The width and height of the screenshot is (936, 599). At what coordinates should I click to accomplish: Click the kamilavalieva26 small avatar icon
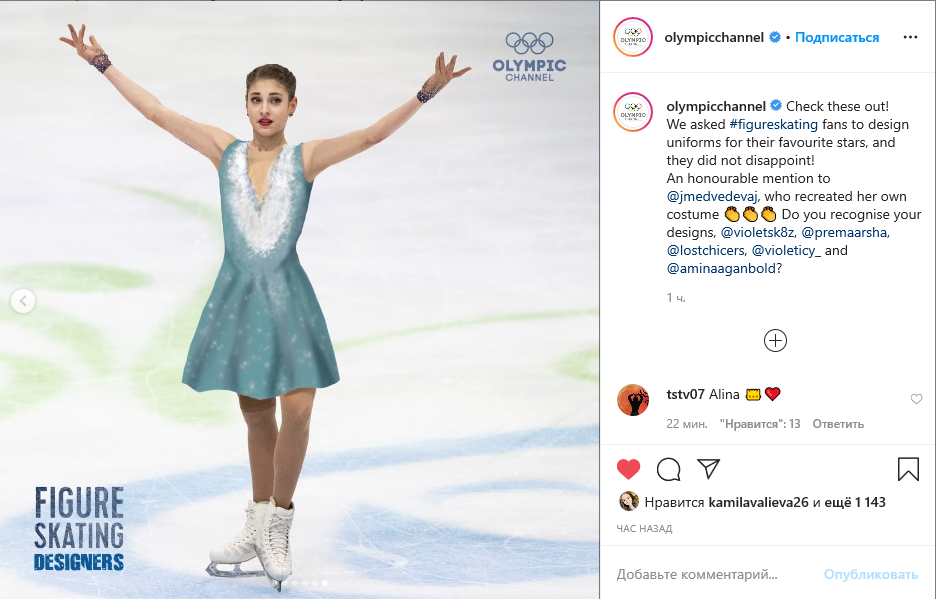[x=629, y=502]
